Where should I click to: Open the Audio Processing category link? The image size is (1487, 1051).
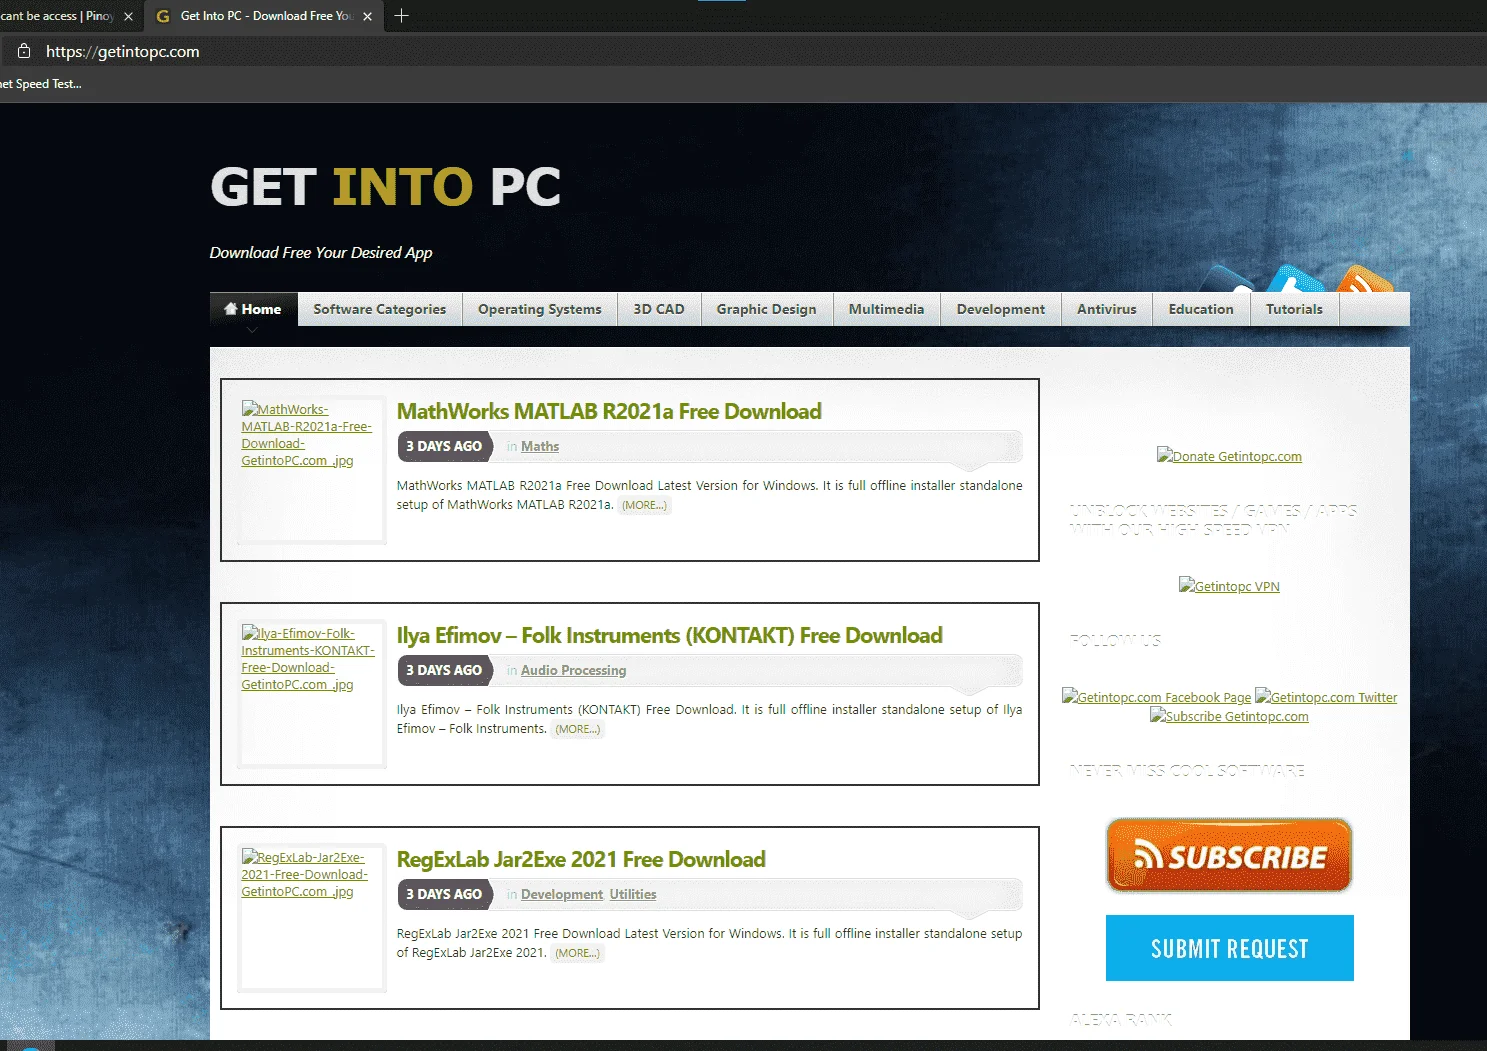(573, 670)
